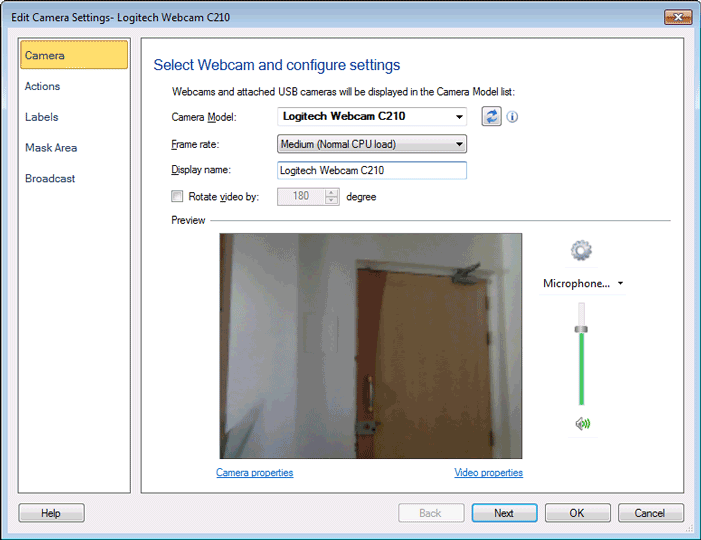Expand the Frame rate dropdown
Image resolution: width=701 pixels, height=540 pixels.
pos(372,144)
